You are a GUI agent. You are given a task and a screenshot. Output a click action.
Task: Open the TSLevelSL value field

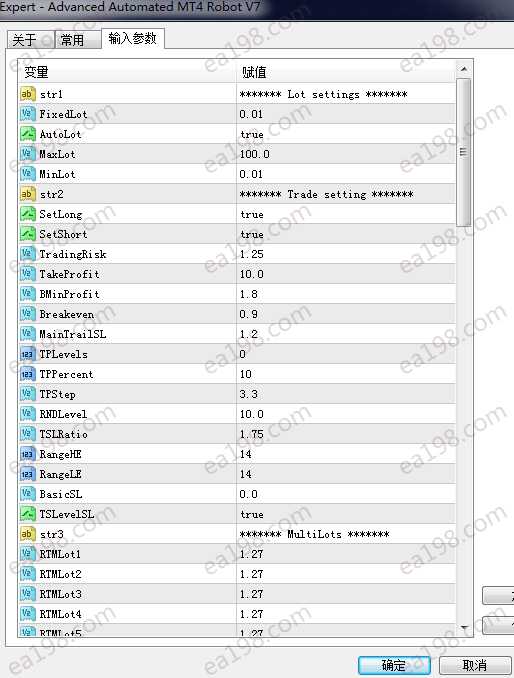pyautogui.click(x=346, y=514)
